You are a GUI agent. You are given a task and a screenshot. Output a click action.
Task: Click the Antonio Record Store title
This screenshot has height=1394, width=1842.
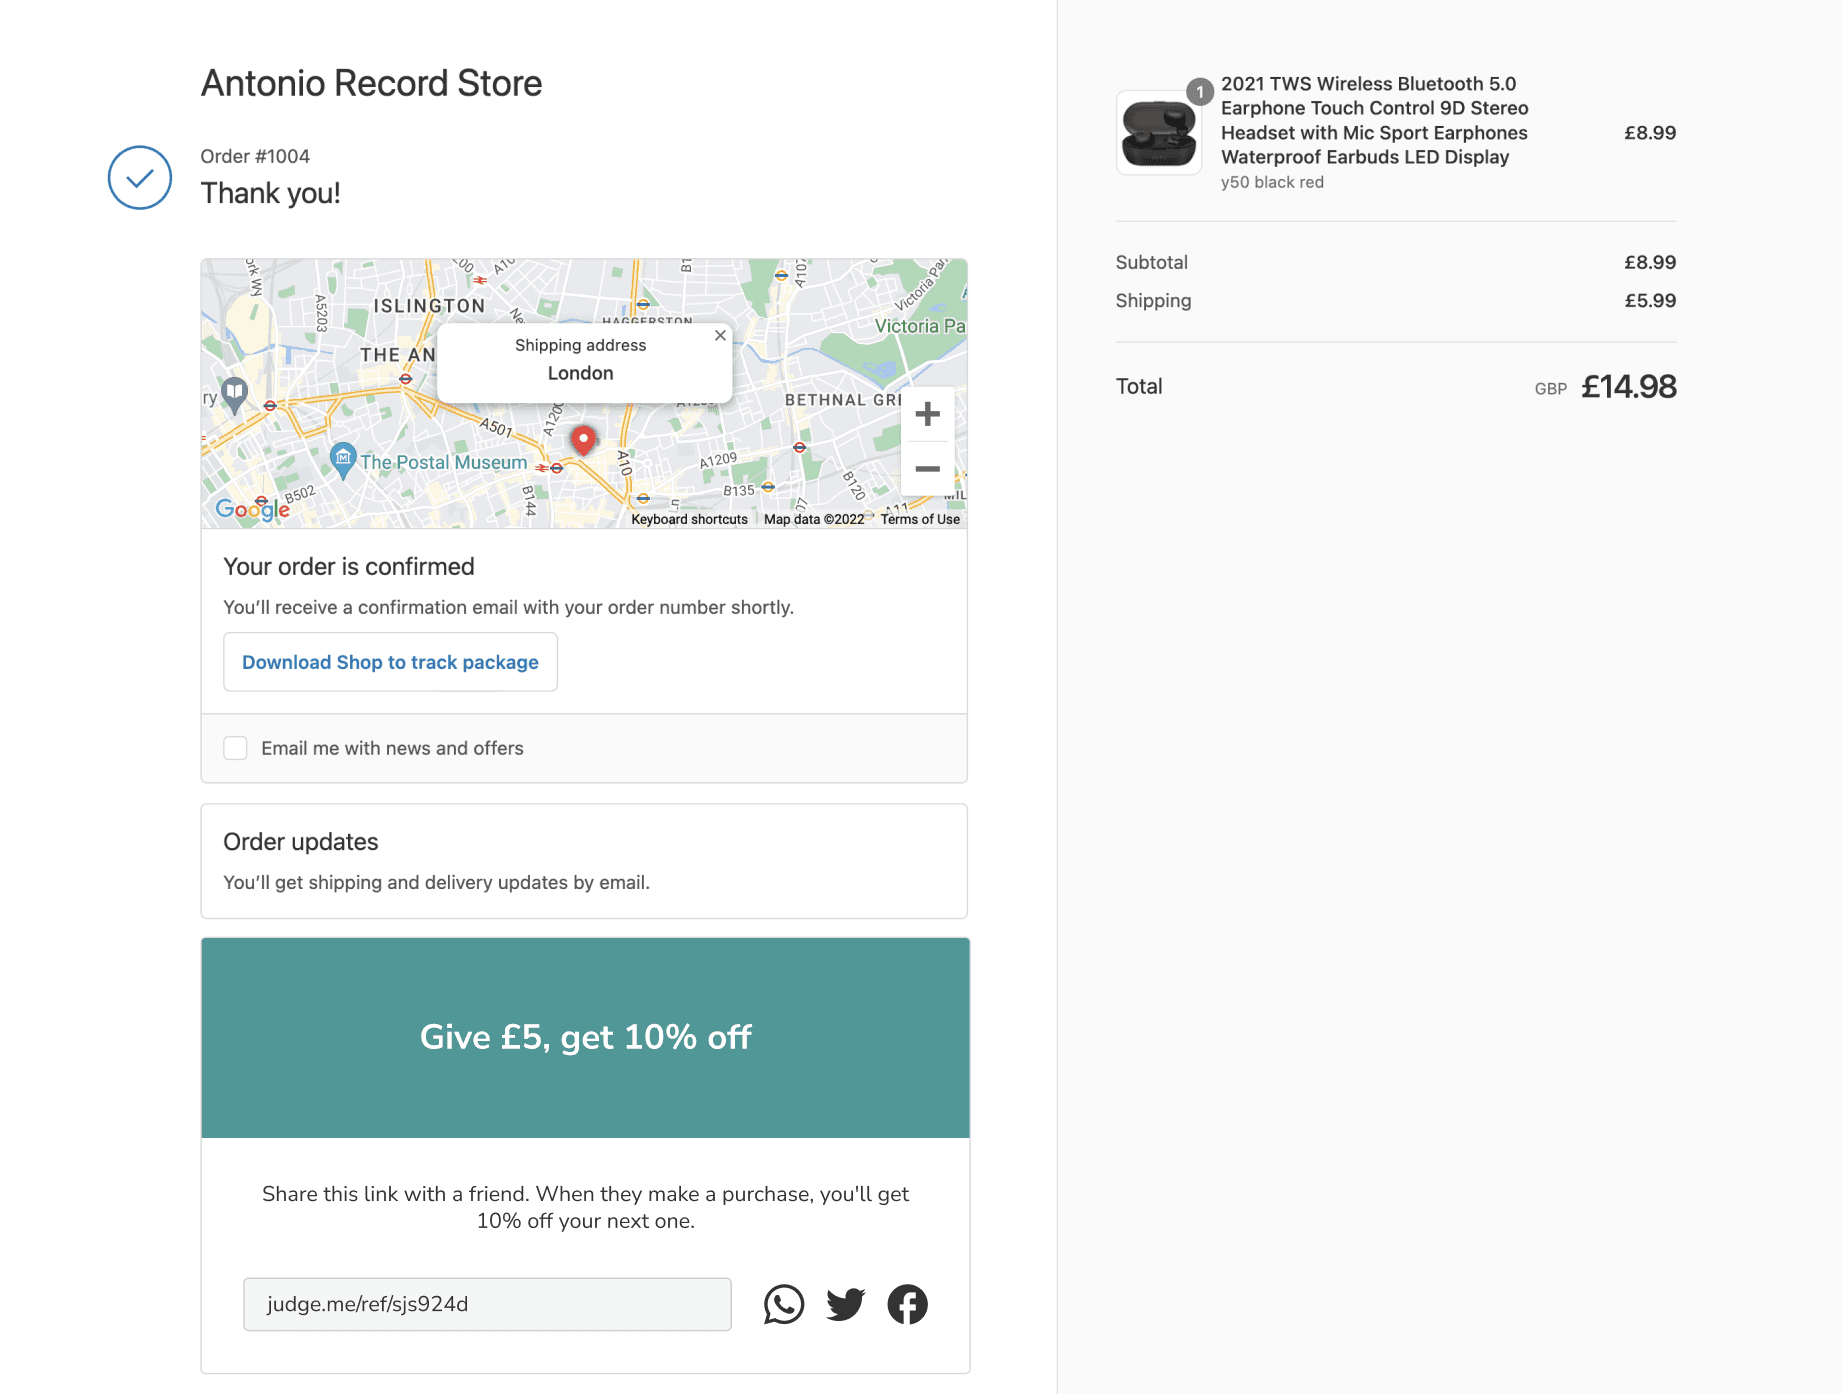(371, 83)
